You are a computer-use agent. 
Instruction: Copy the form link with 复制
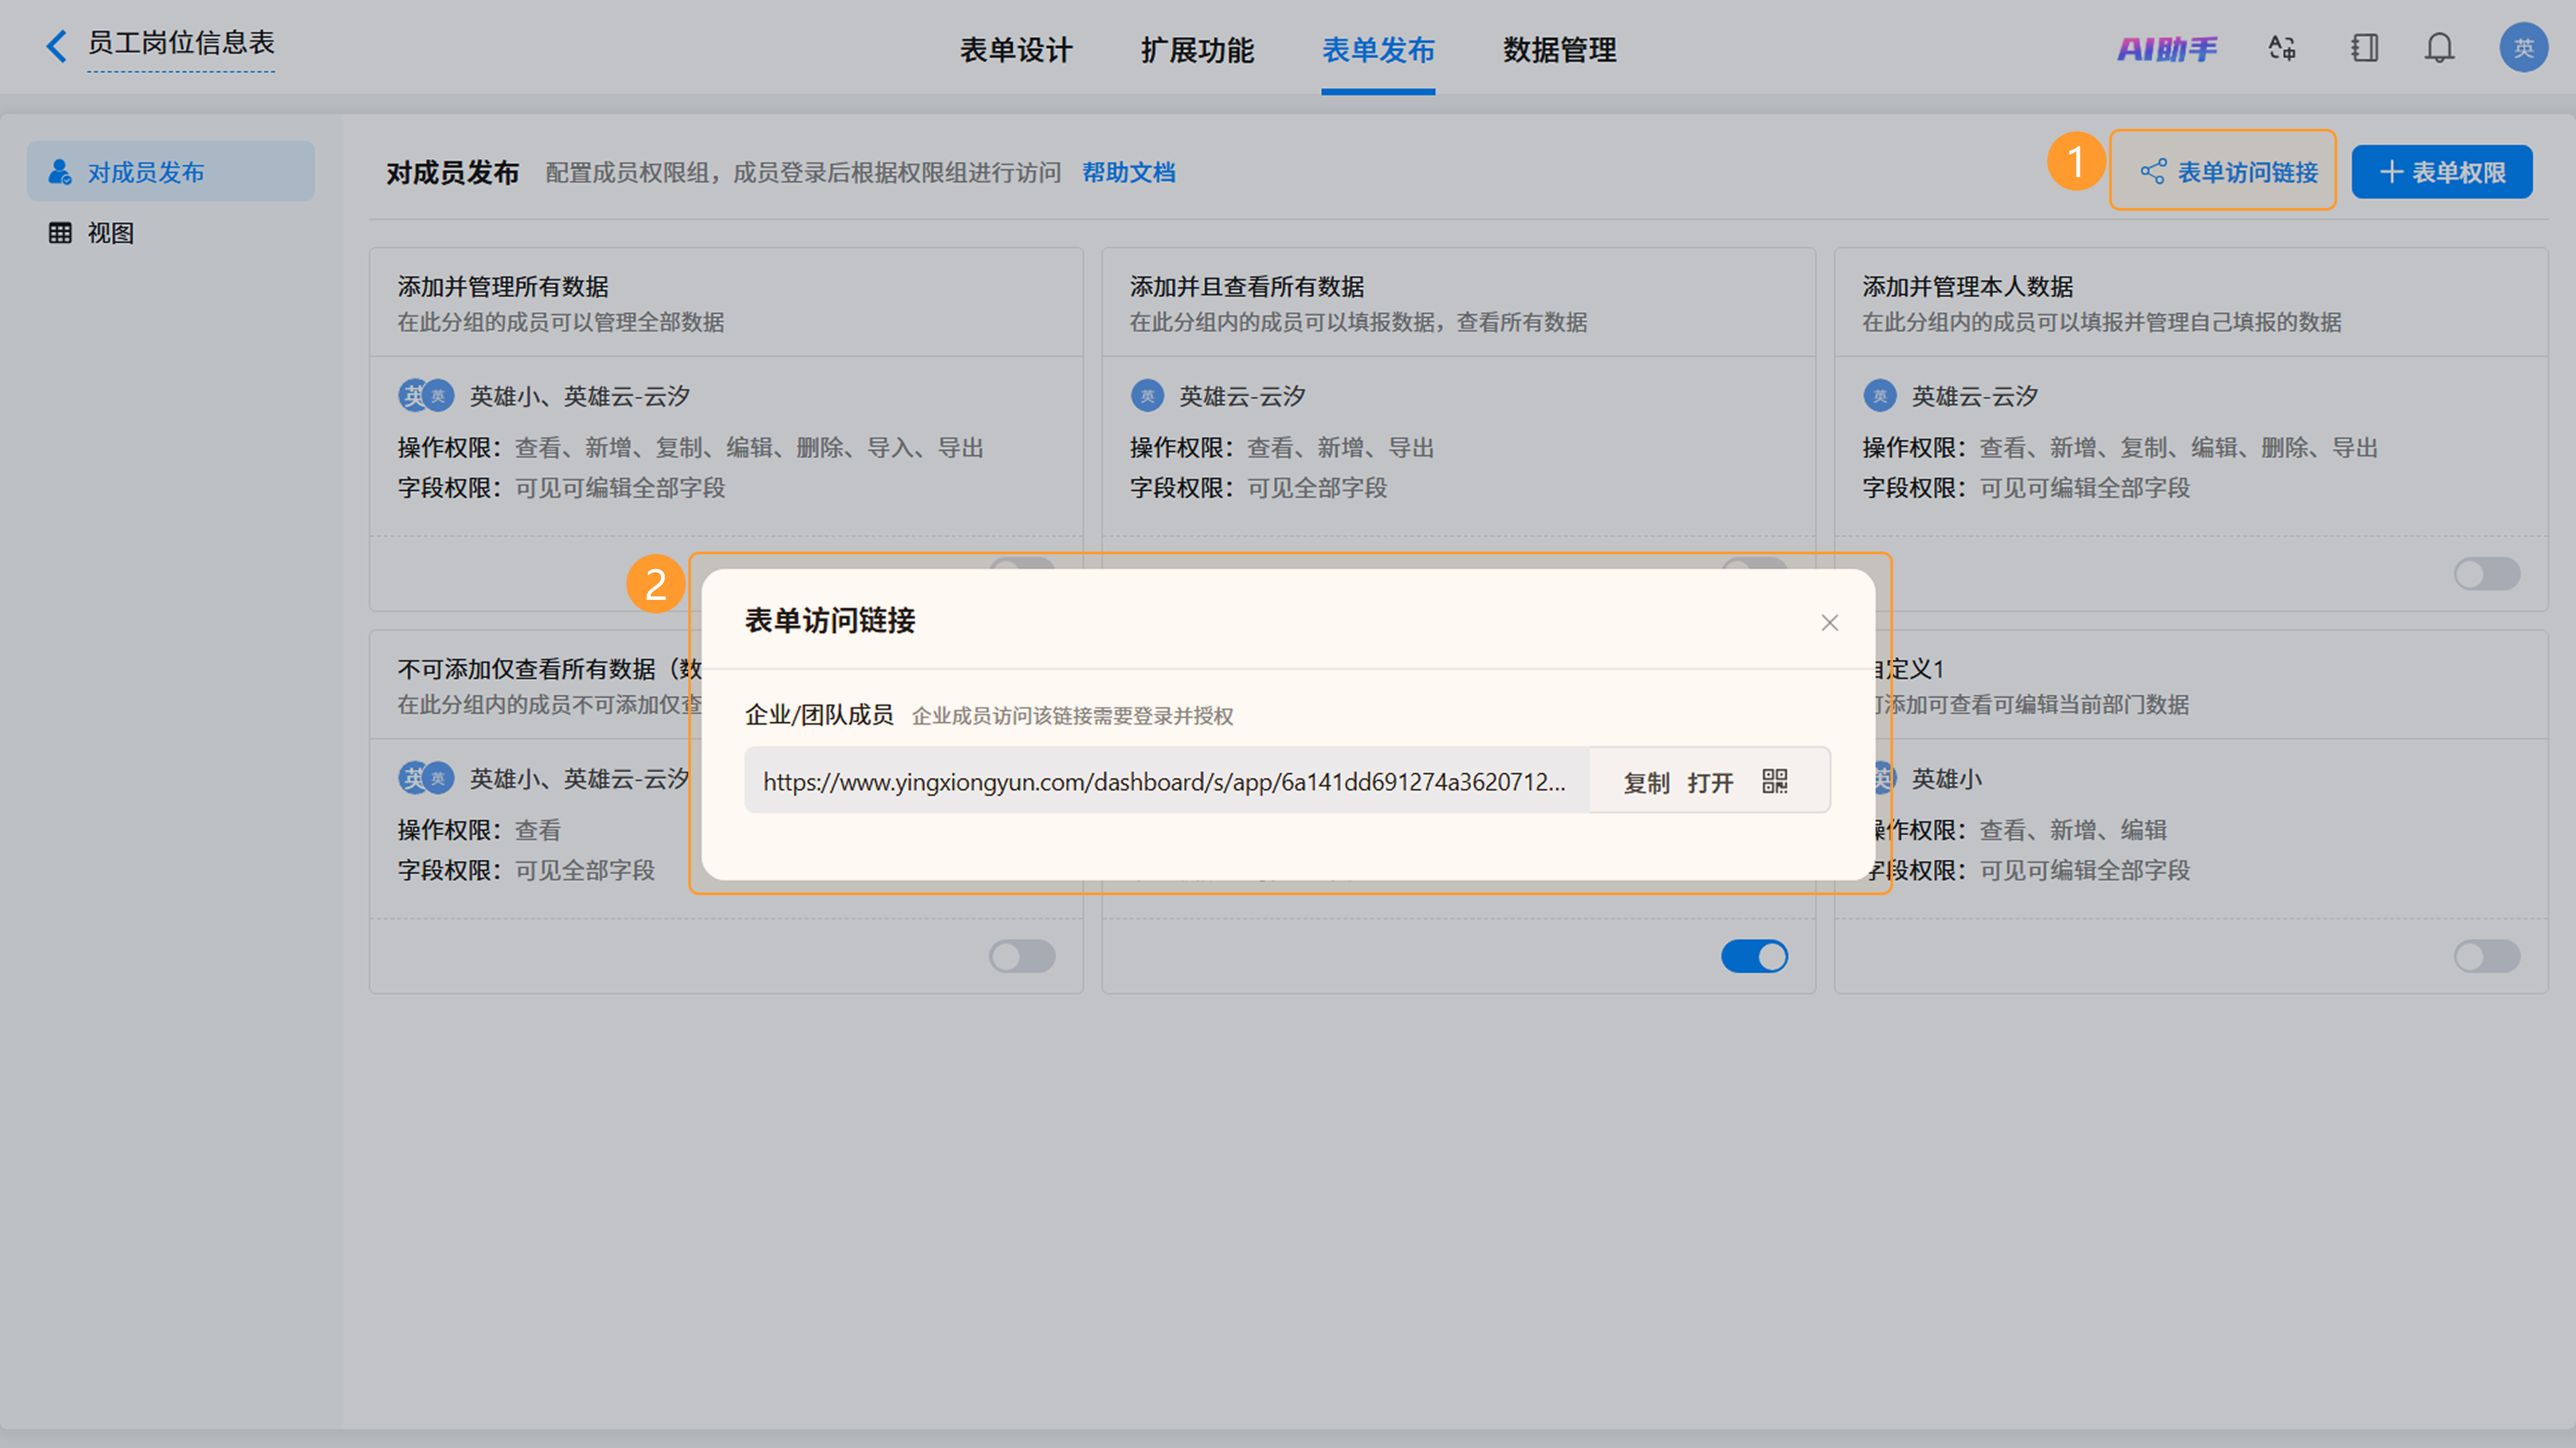point(1646,783)
